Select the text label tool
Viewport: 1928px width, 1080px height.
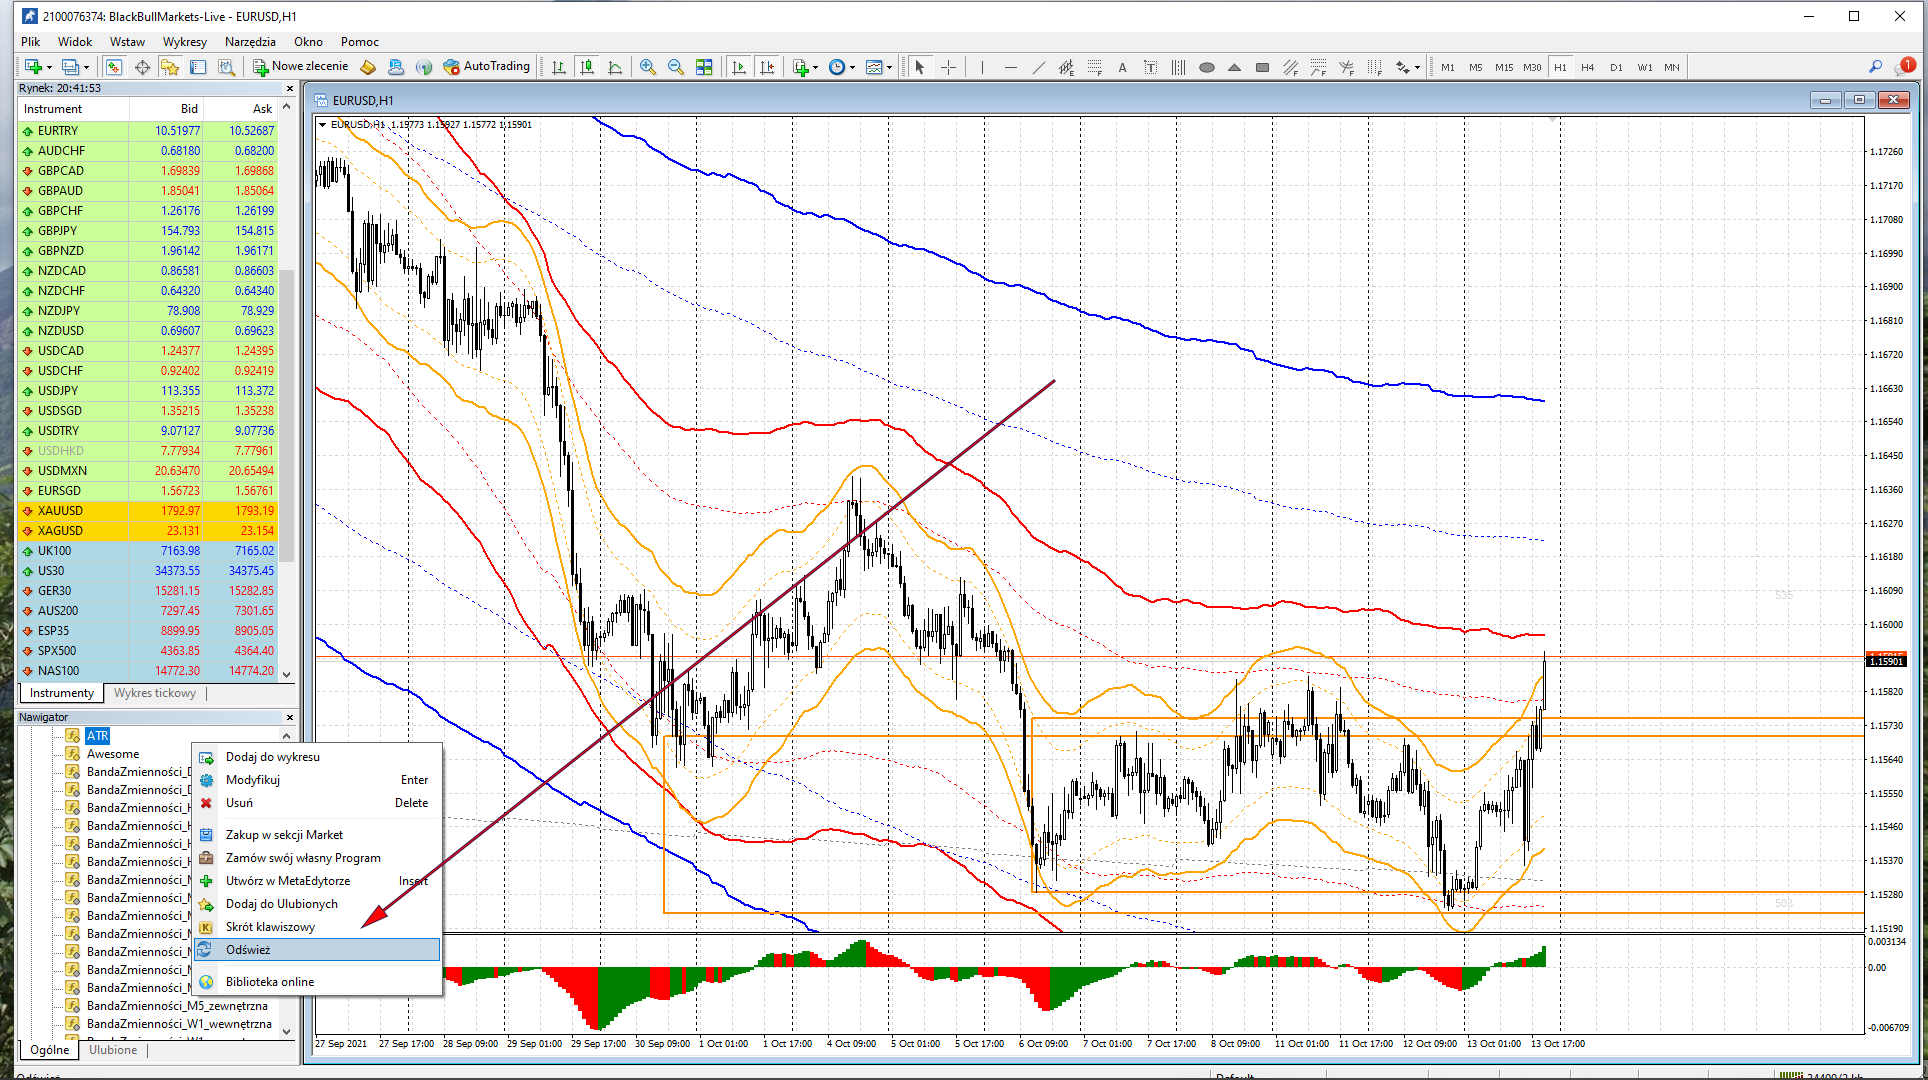pos(1122,68)
